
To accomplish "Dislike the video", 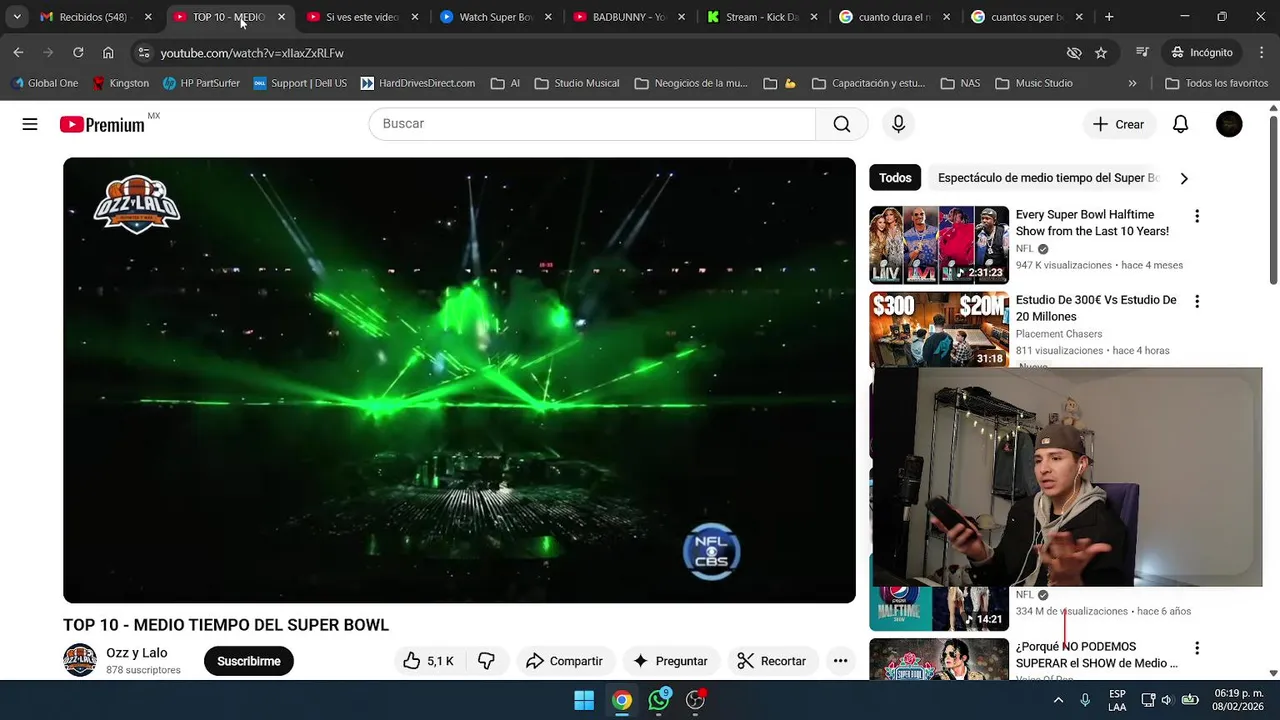I will [x=486, y=661].
